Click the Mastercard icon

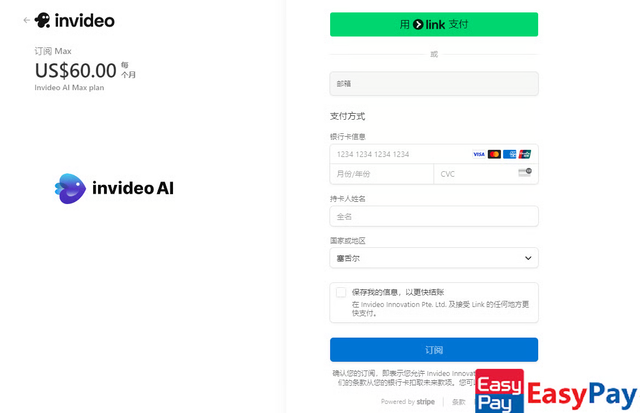494,154
